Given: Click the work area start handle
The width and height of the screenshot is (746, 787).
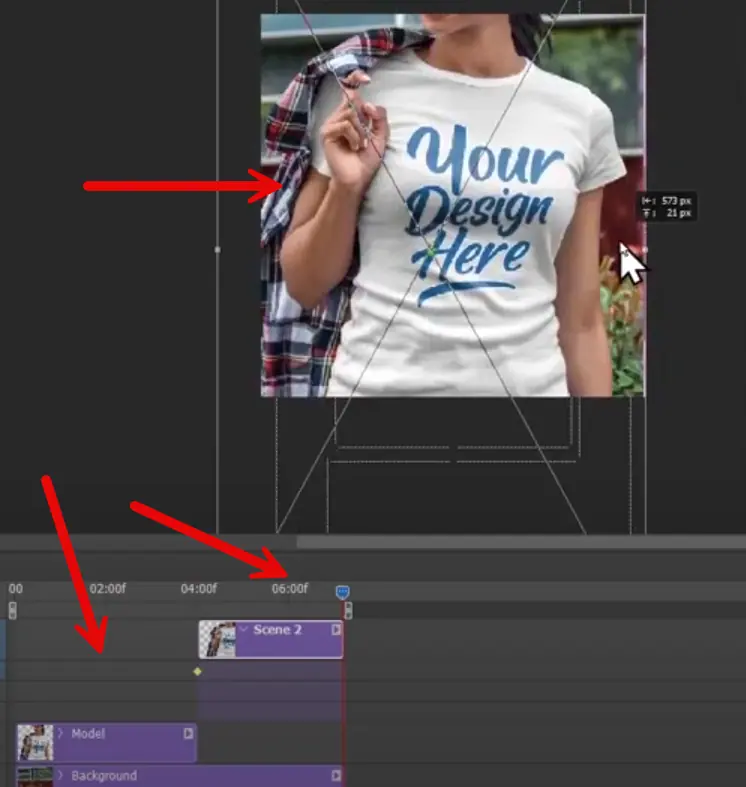Looking at the screenshot, I should pyautogui.click(x=13, y=610).
